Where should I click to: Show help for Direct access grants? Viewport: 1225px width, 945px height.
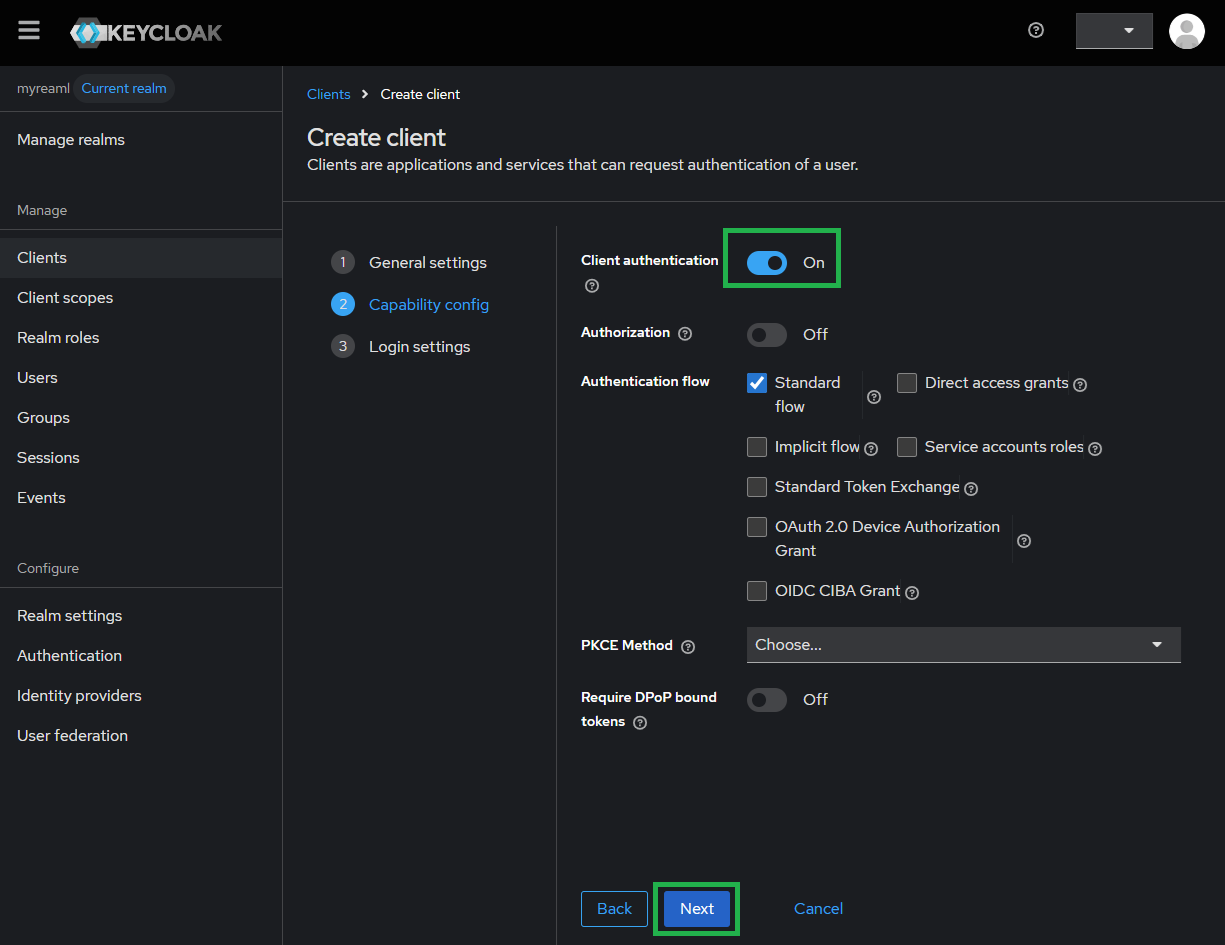tap(1080, 384)
